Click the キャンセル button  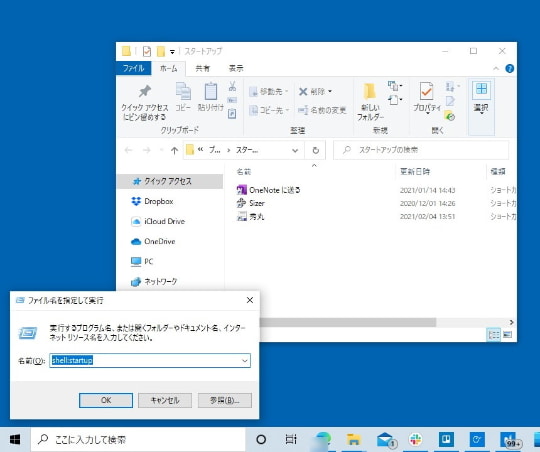coord(165,400)
